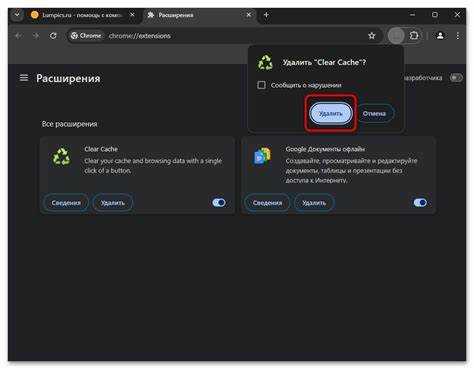Screen dimensions: 474x369
Task: Click the Google Документы офлайн title
Action: [x=325, y=149]
